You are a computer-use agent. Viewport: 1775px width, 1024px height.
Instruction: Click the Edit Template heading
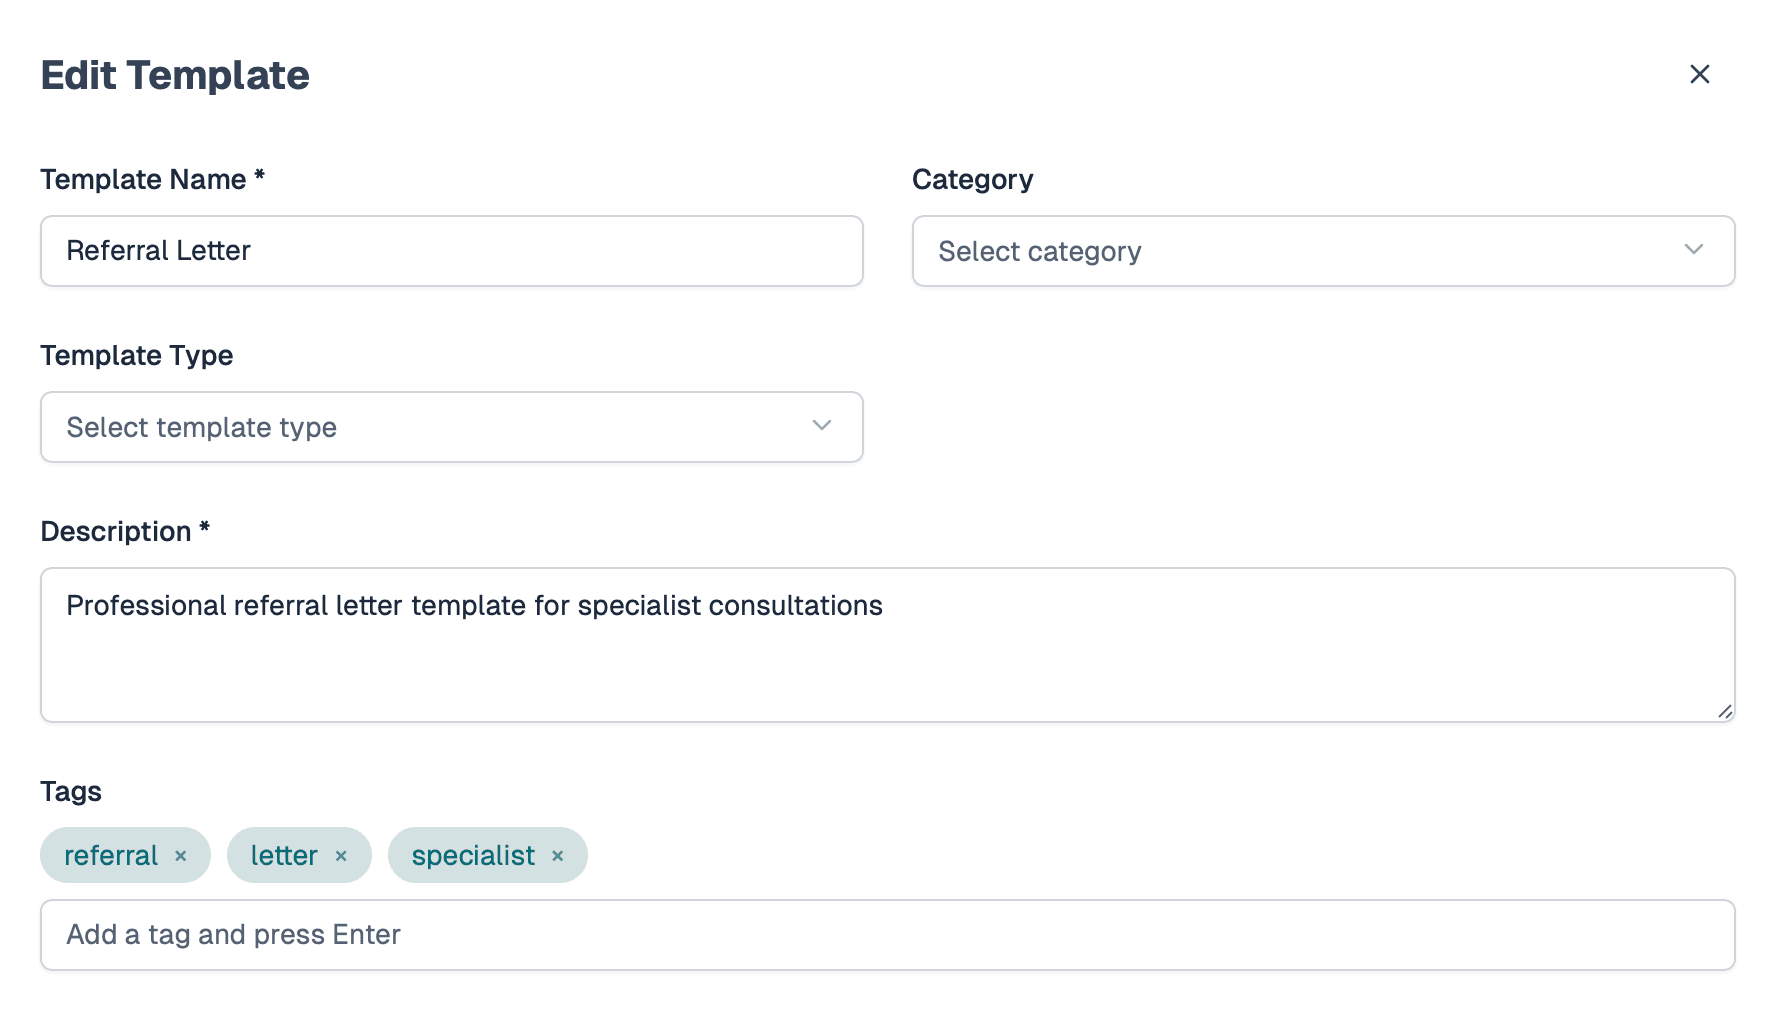(174, 74)
